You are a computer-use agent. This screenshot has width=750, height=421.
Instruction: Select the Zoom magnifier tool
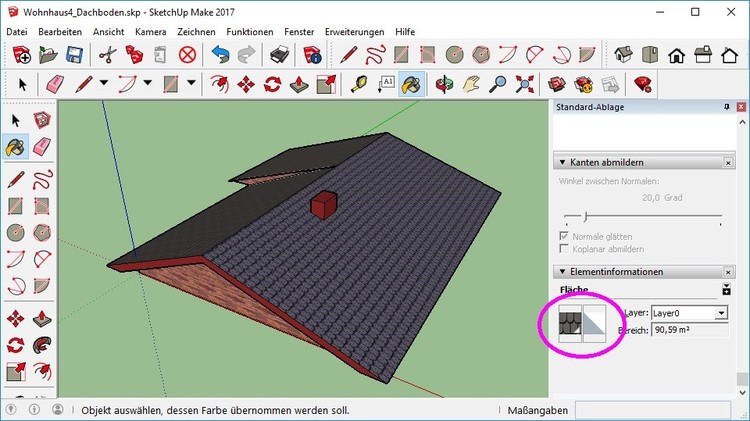[x=498, y=84]
